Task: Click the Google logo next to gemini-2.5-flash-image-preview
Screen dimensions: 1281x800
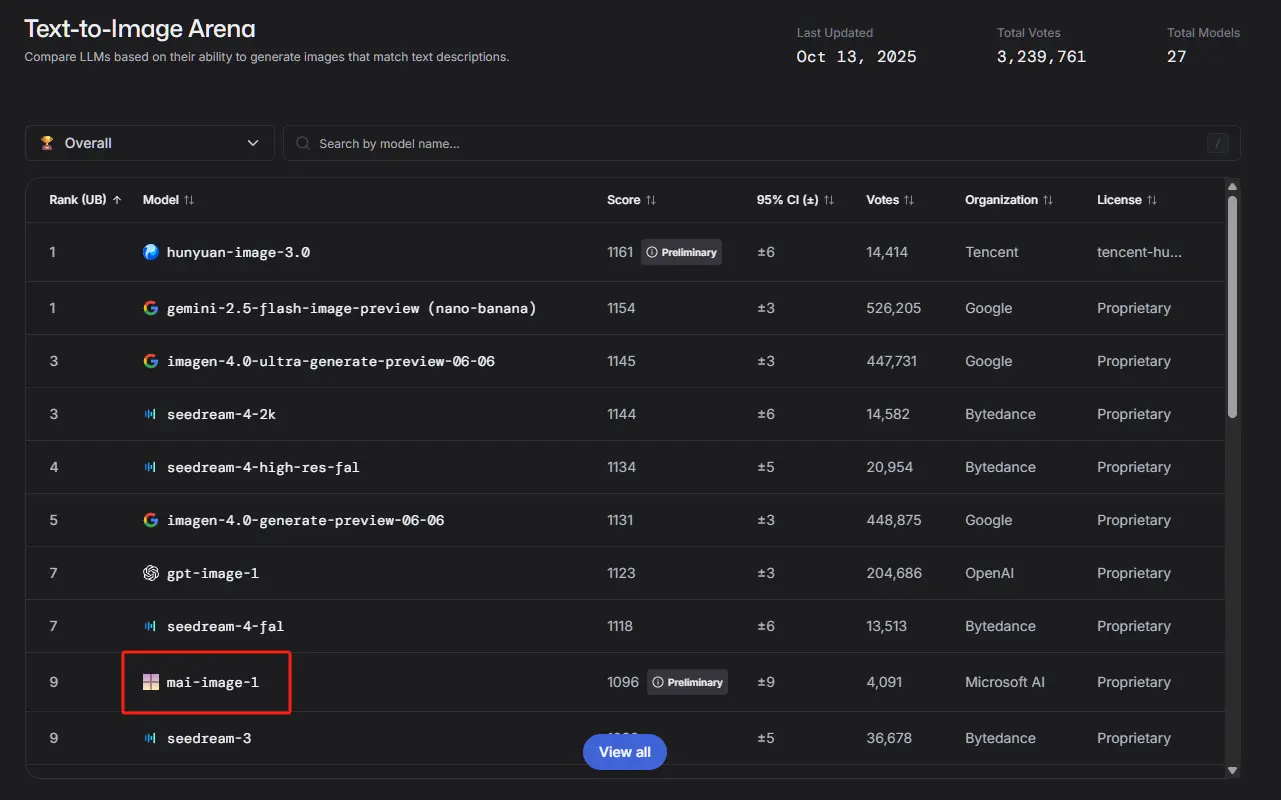Action: 151,308
